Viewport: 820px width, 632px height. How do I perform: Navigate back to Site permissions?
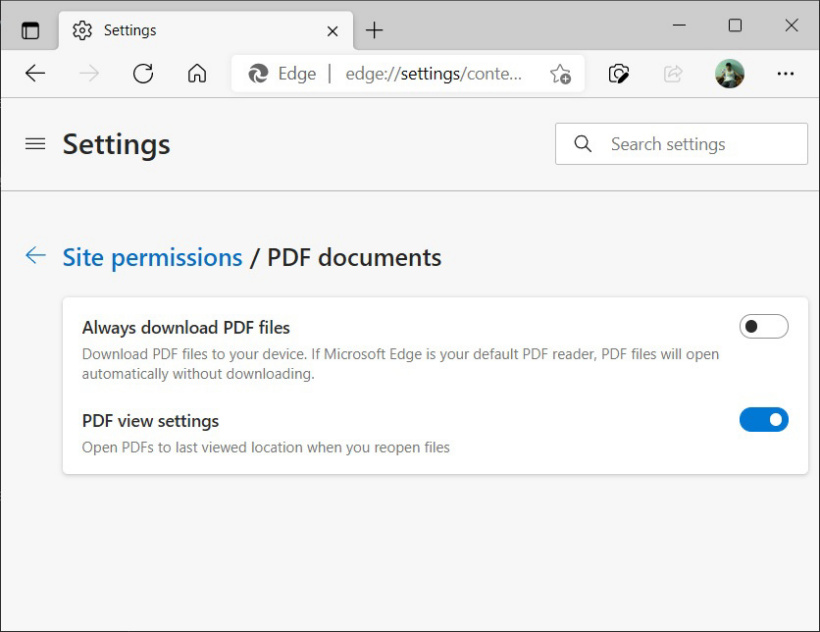point(152,257)
